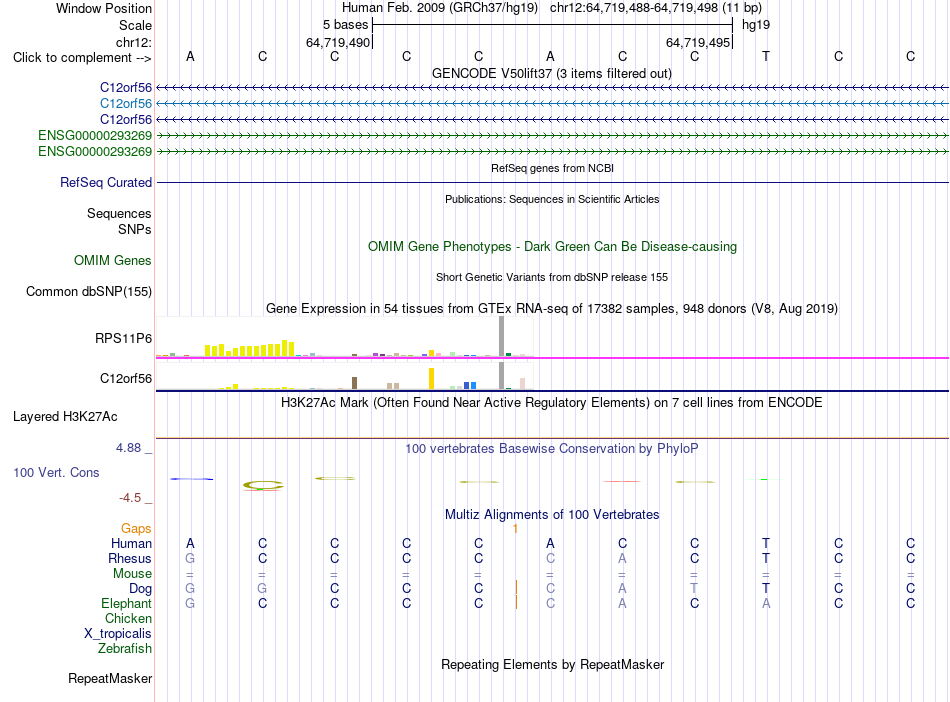Open the 'OMIM Gene Phenotypes' track title
The width and height of the screenshot is (950, 702).
(x=552, y=247)
